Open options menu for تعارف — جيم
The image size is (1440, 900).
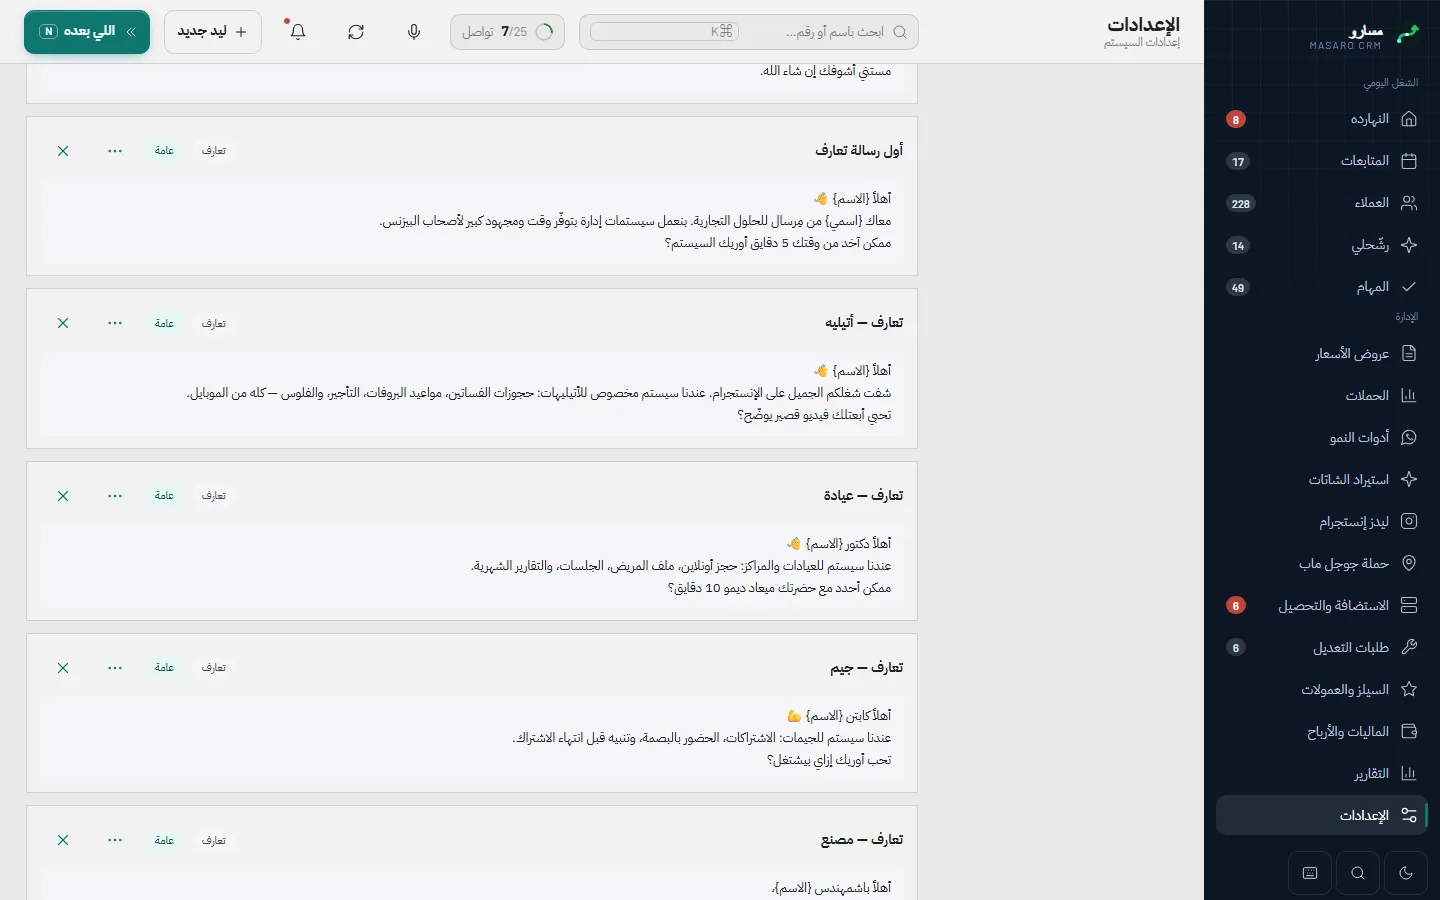(x=115, y=668)
